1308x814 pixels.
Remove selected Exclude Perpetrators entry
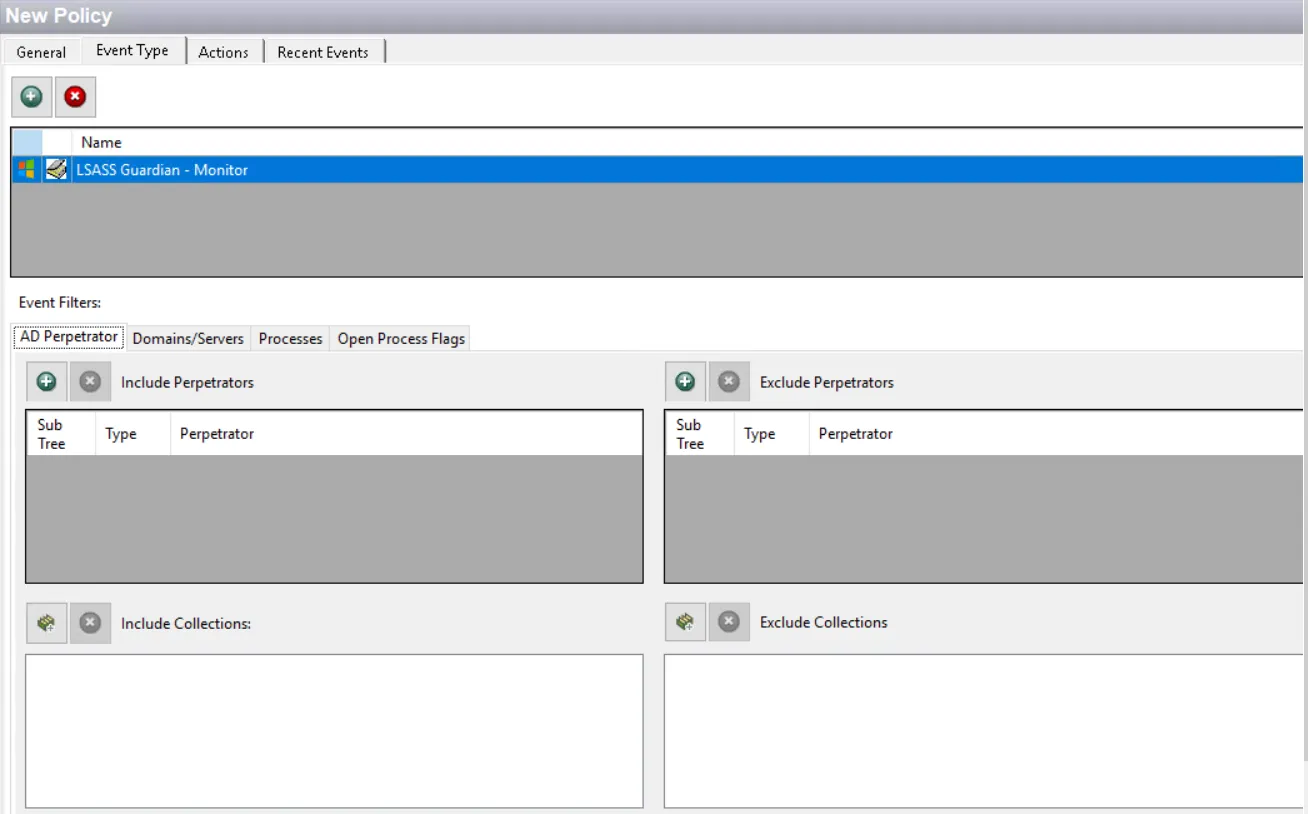click(x=729, y=382)
